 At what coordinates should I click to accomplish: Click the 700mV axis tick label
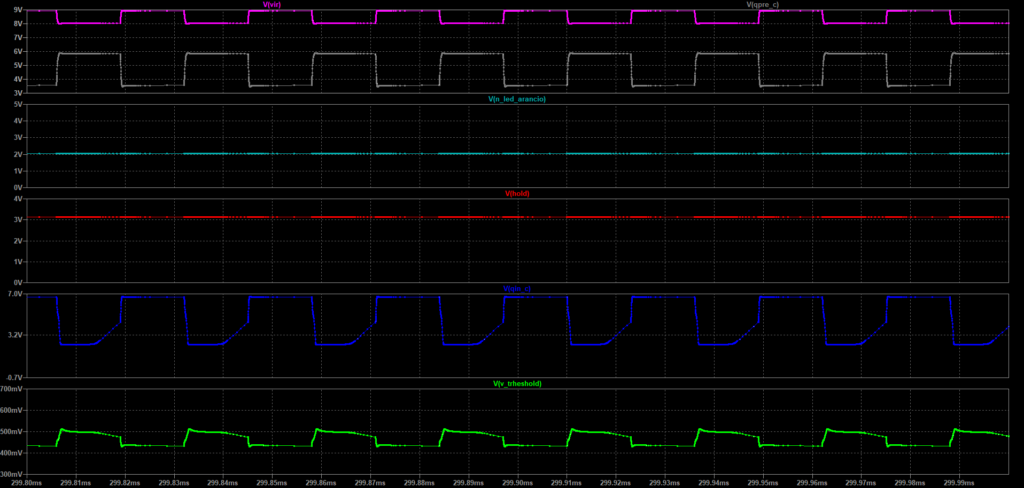point(12,389)
